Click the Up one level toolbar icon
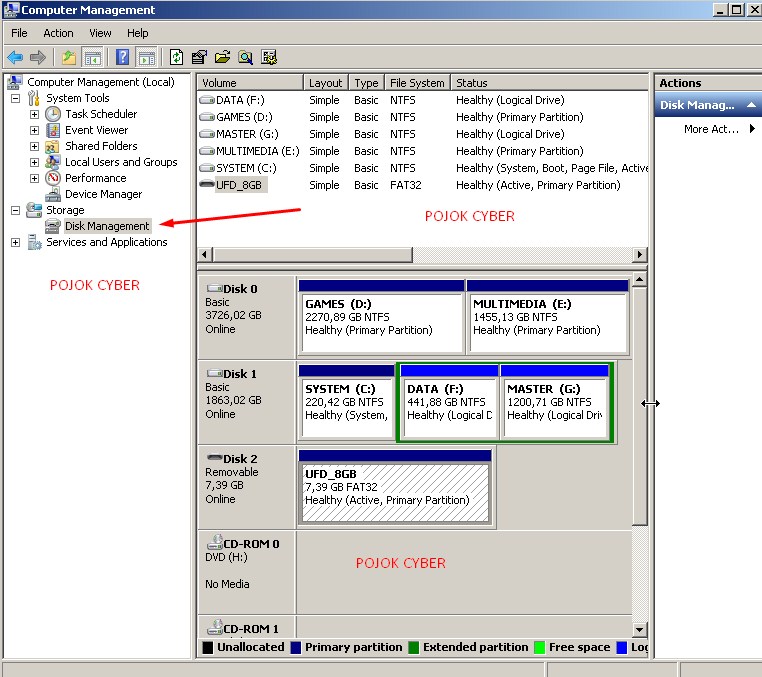The height and width of the screenshot is (677, 762). point(69,57)
